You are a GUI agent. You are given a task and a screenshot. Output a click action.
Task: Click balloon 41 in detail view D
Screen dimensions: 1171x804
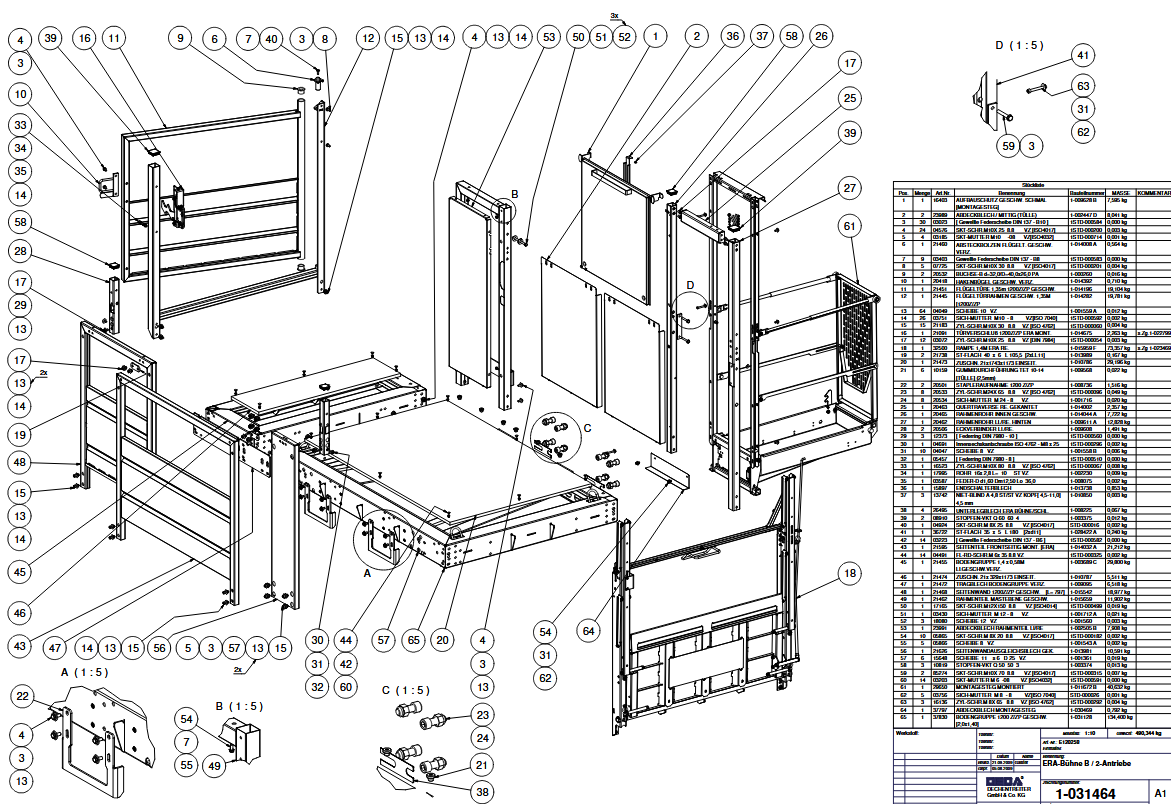pyautogui.click(x=1082, y=54)
